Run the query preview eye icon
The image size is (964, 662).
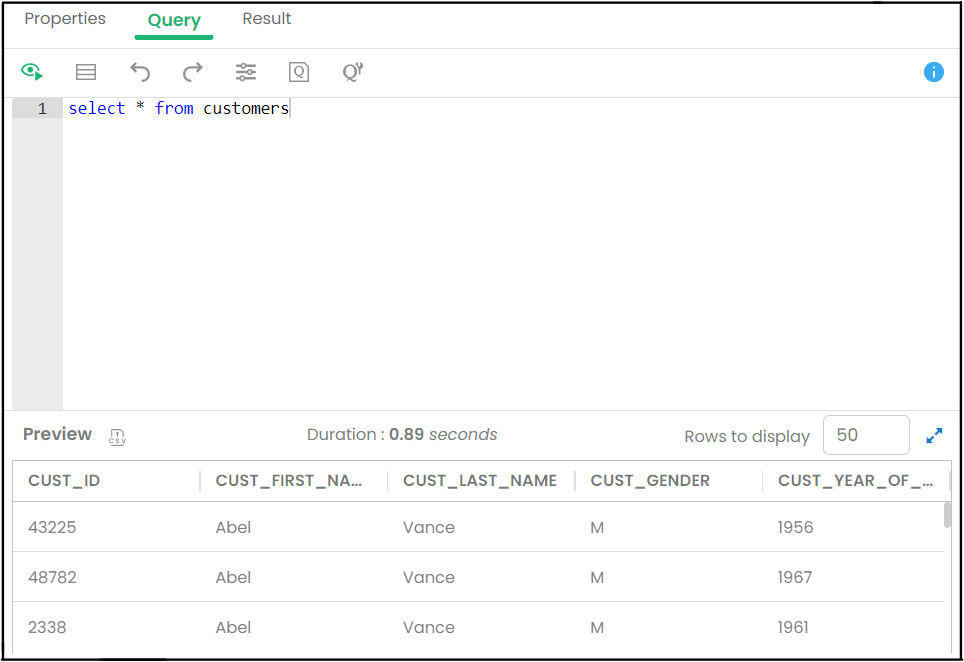(x=32, y=72)
